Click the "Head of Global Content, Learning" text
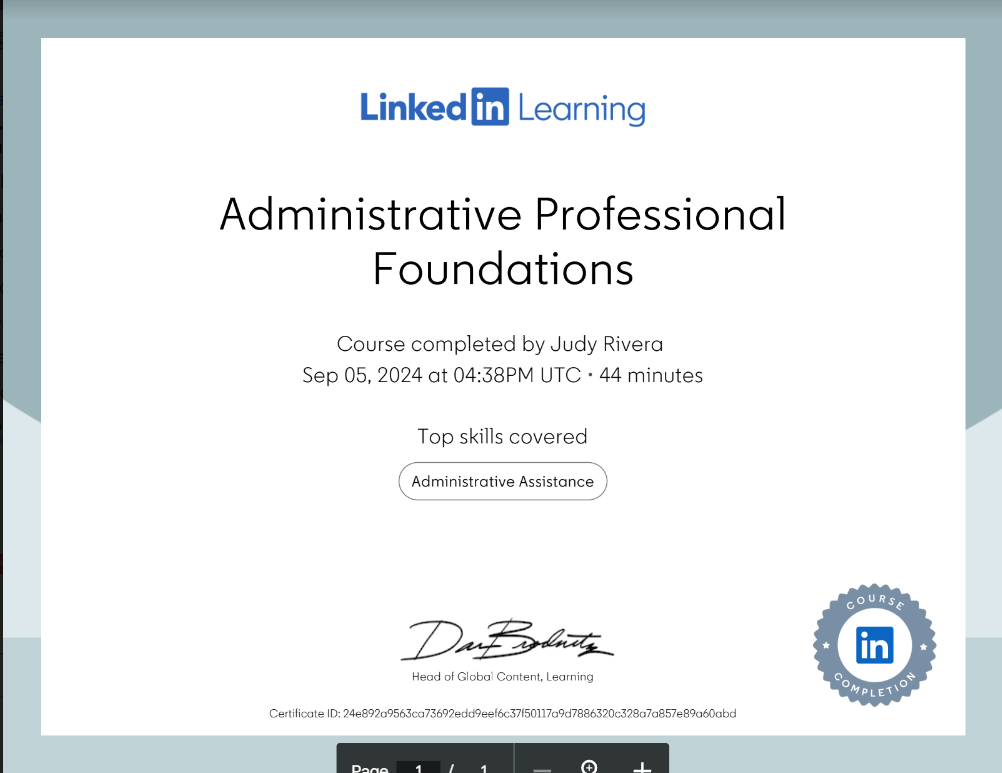The height and width of the screenshot is (773, 1002). coord(502,677)
